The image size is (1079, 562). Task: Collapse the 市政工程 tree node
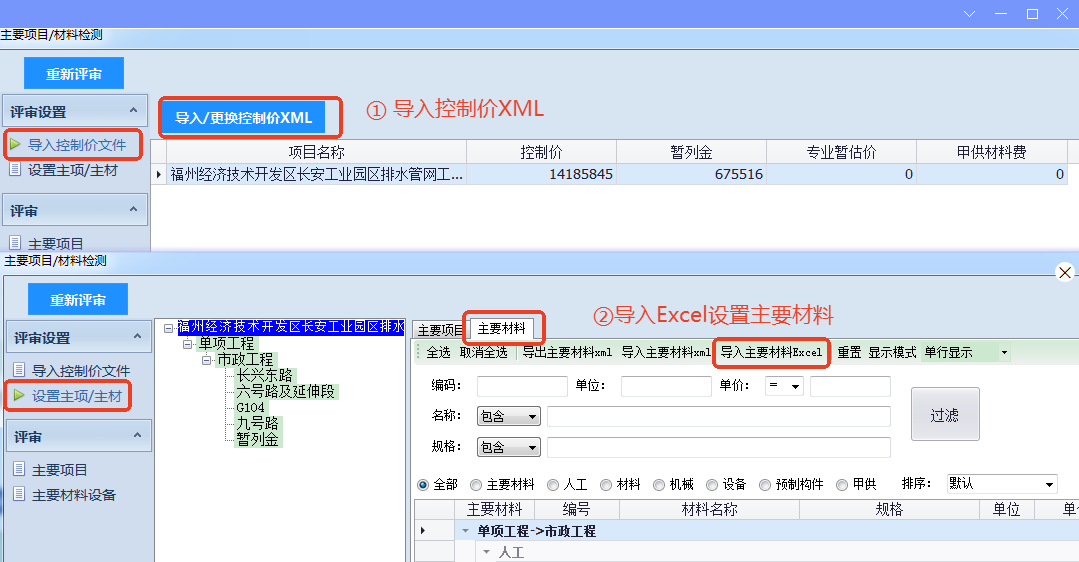click(x=207, y=360)
